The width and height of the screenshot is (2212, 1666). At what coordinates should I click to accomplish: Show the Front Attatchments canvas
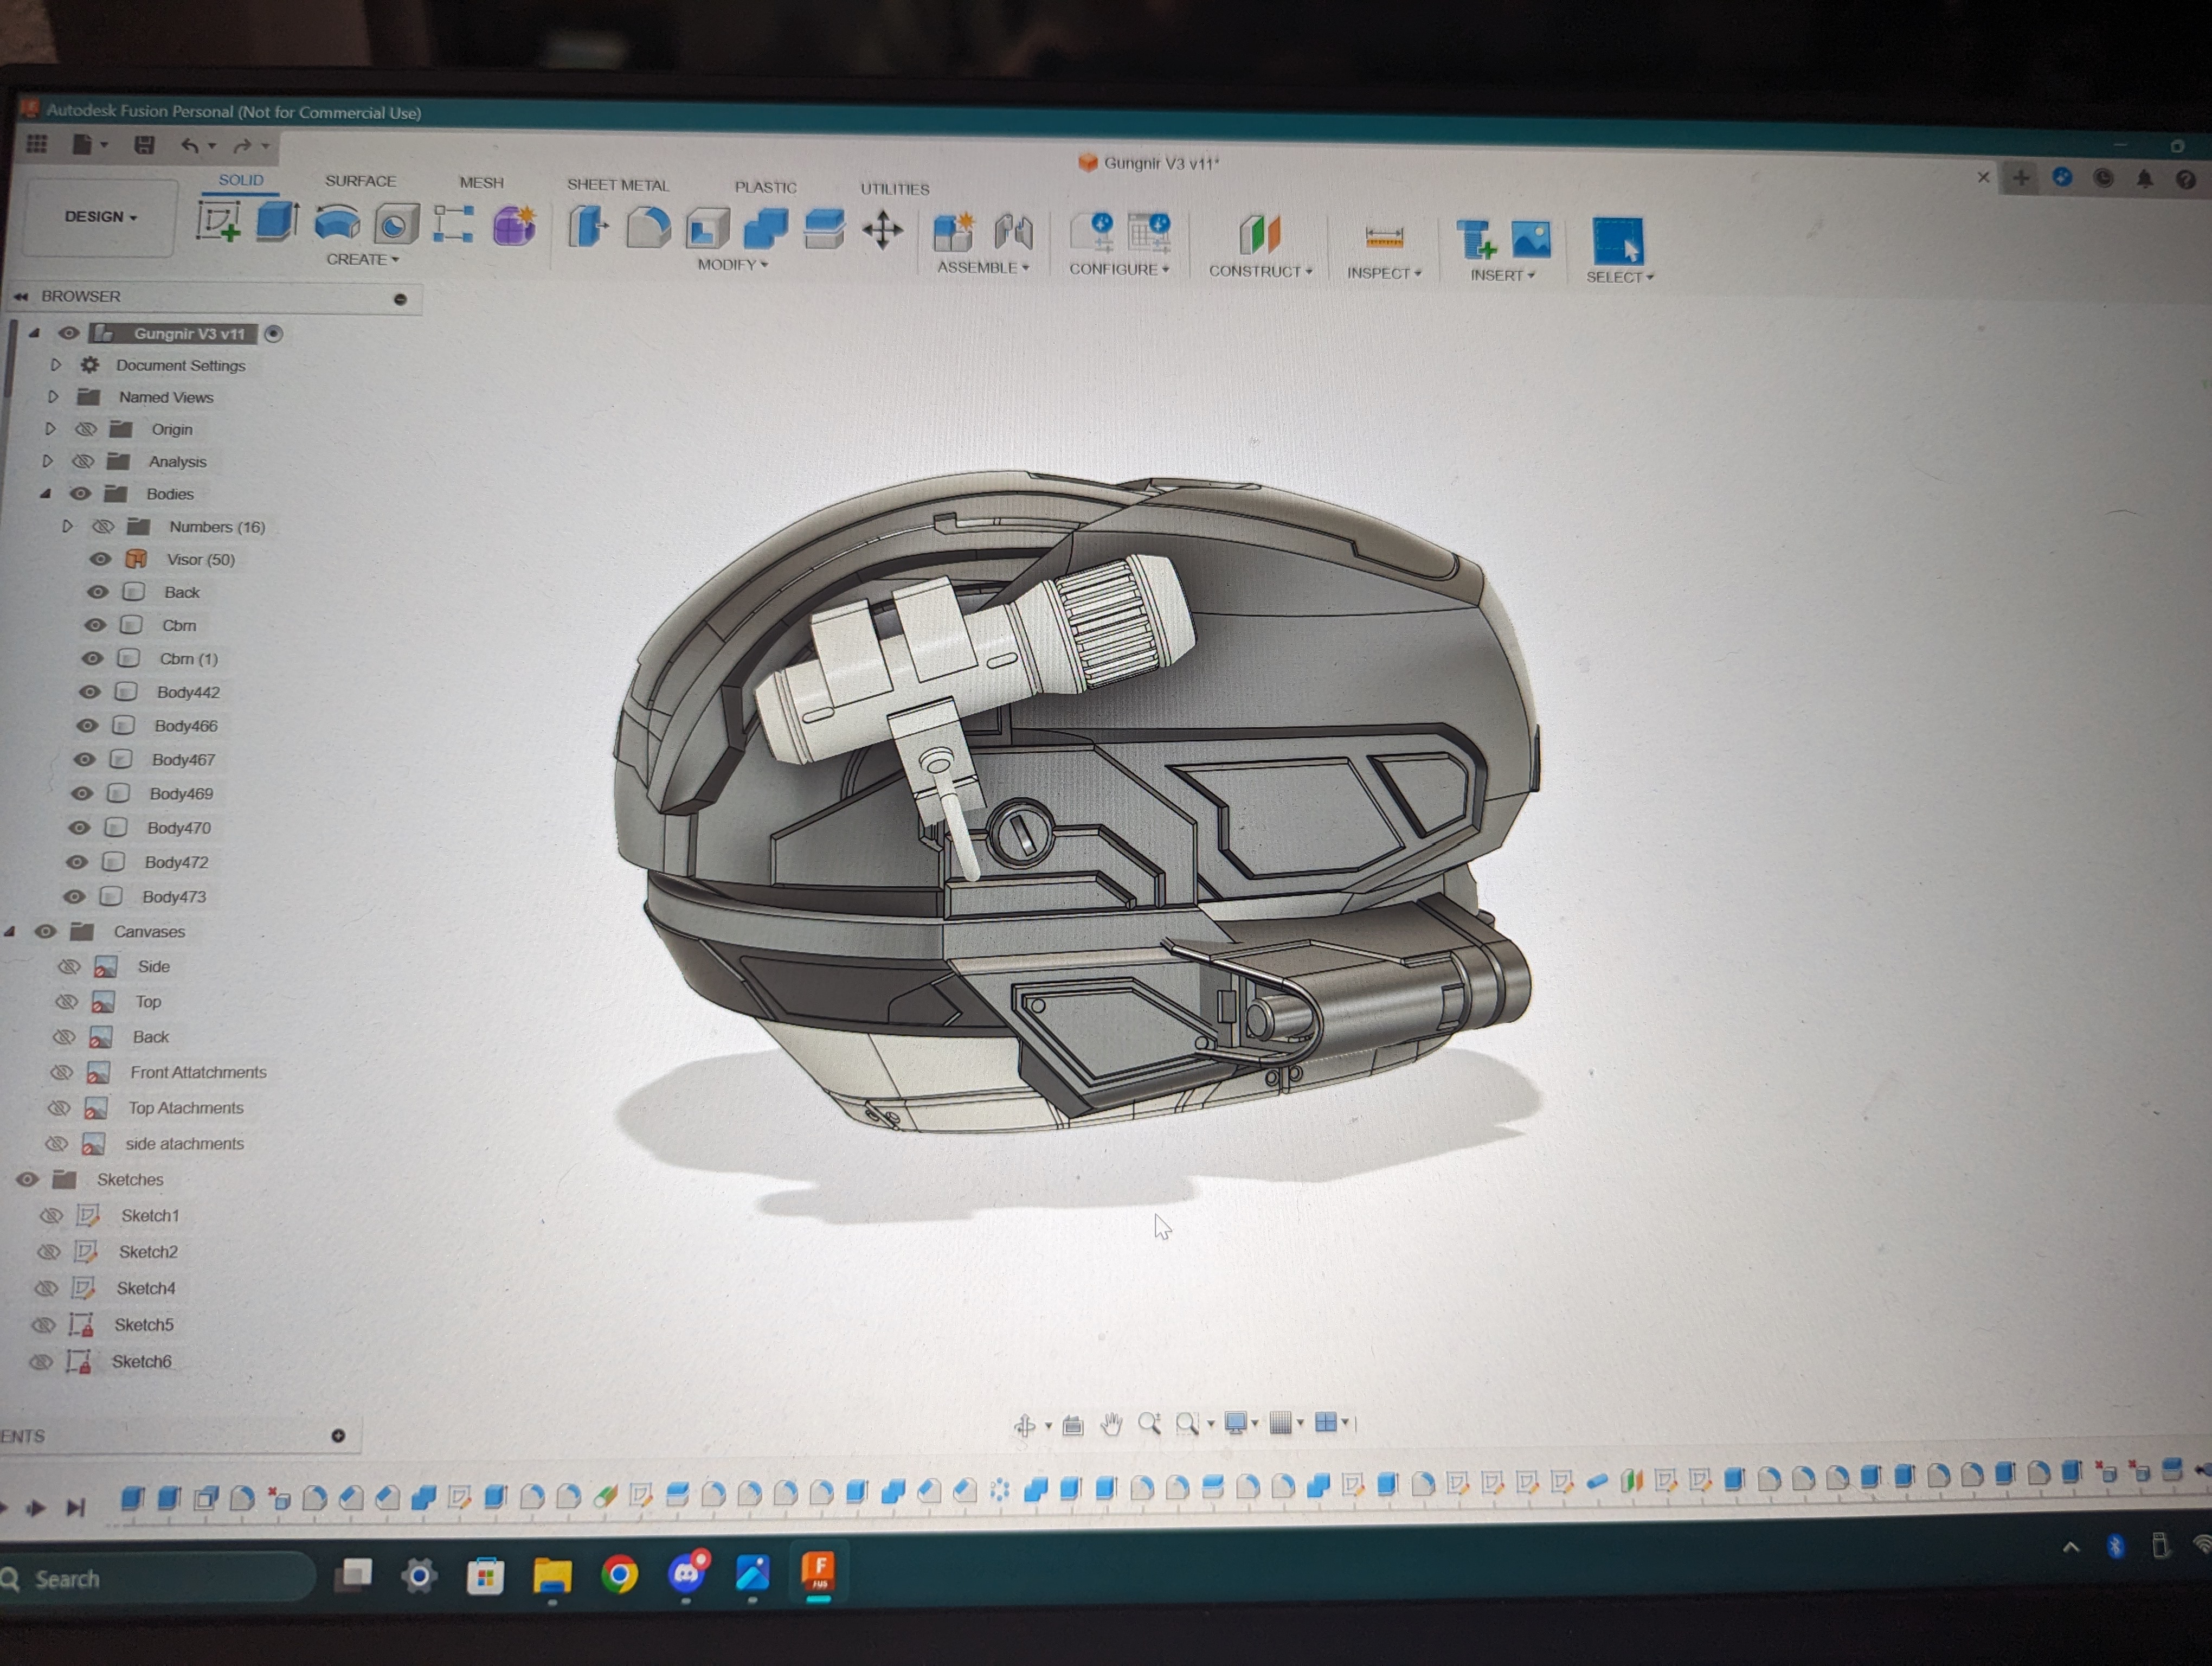tap(62, 1072)
